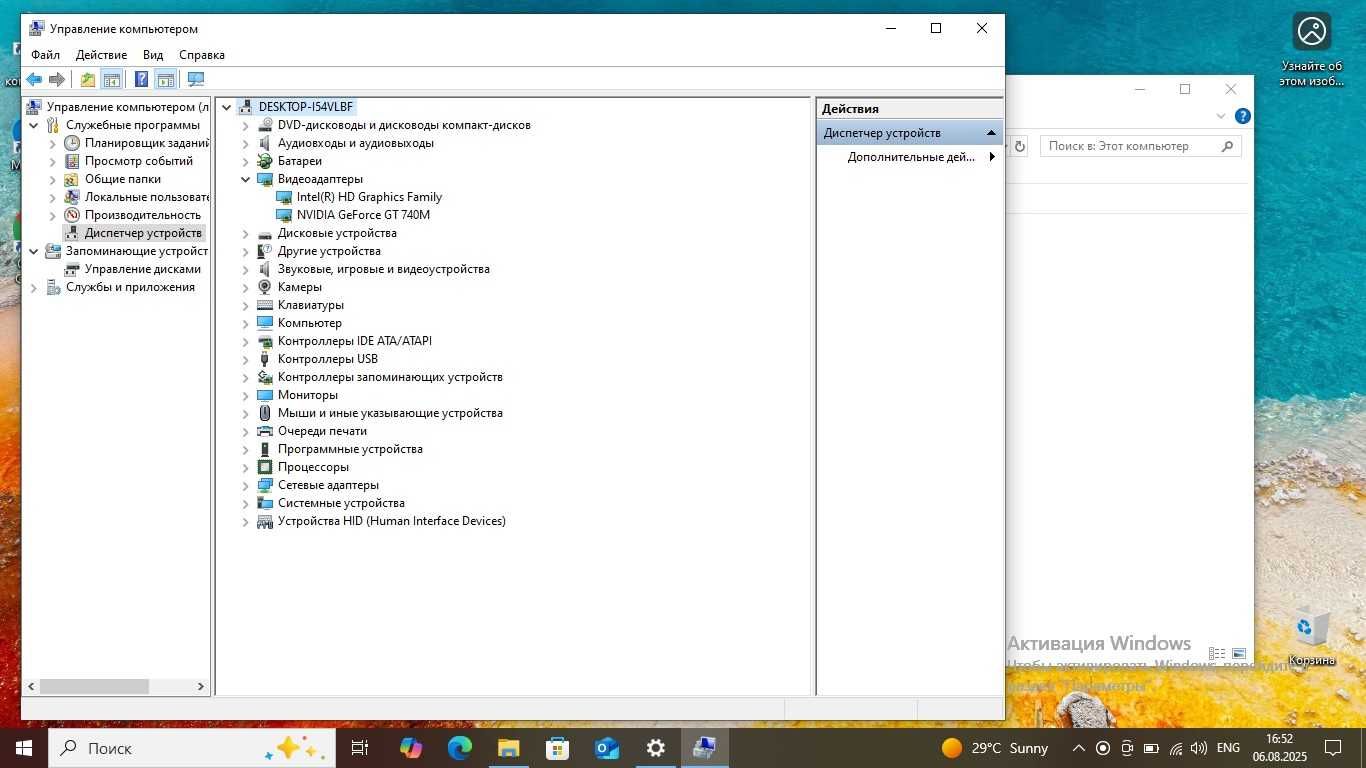Click the Мыши и иные указывающие устройства icon

(x=265, y=413)
